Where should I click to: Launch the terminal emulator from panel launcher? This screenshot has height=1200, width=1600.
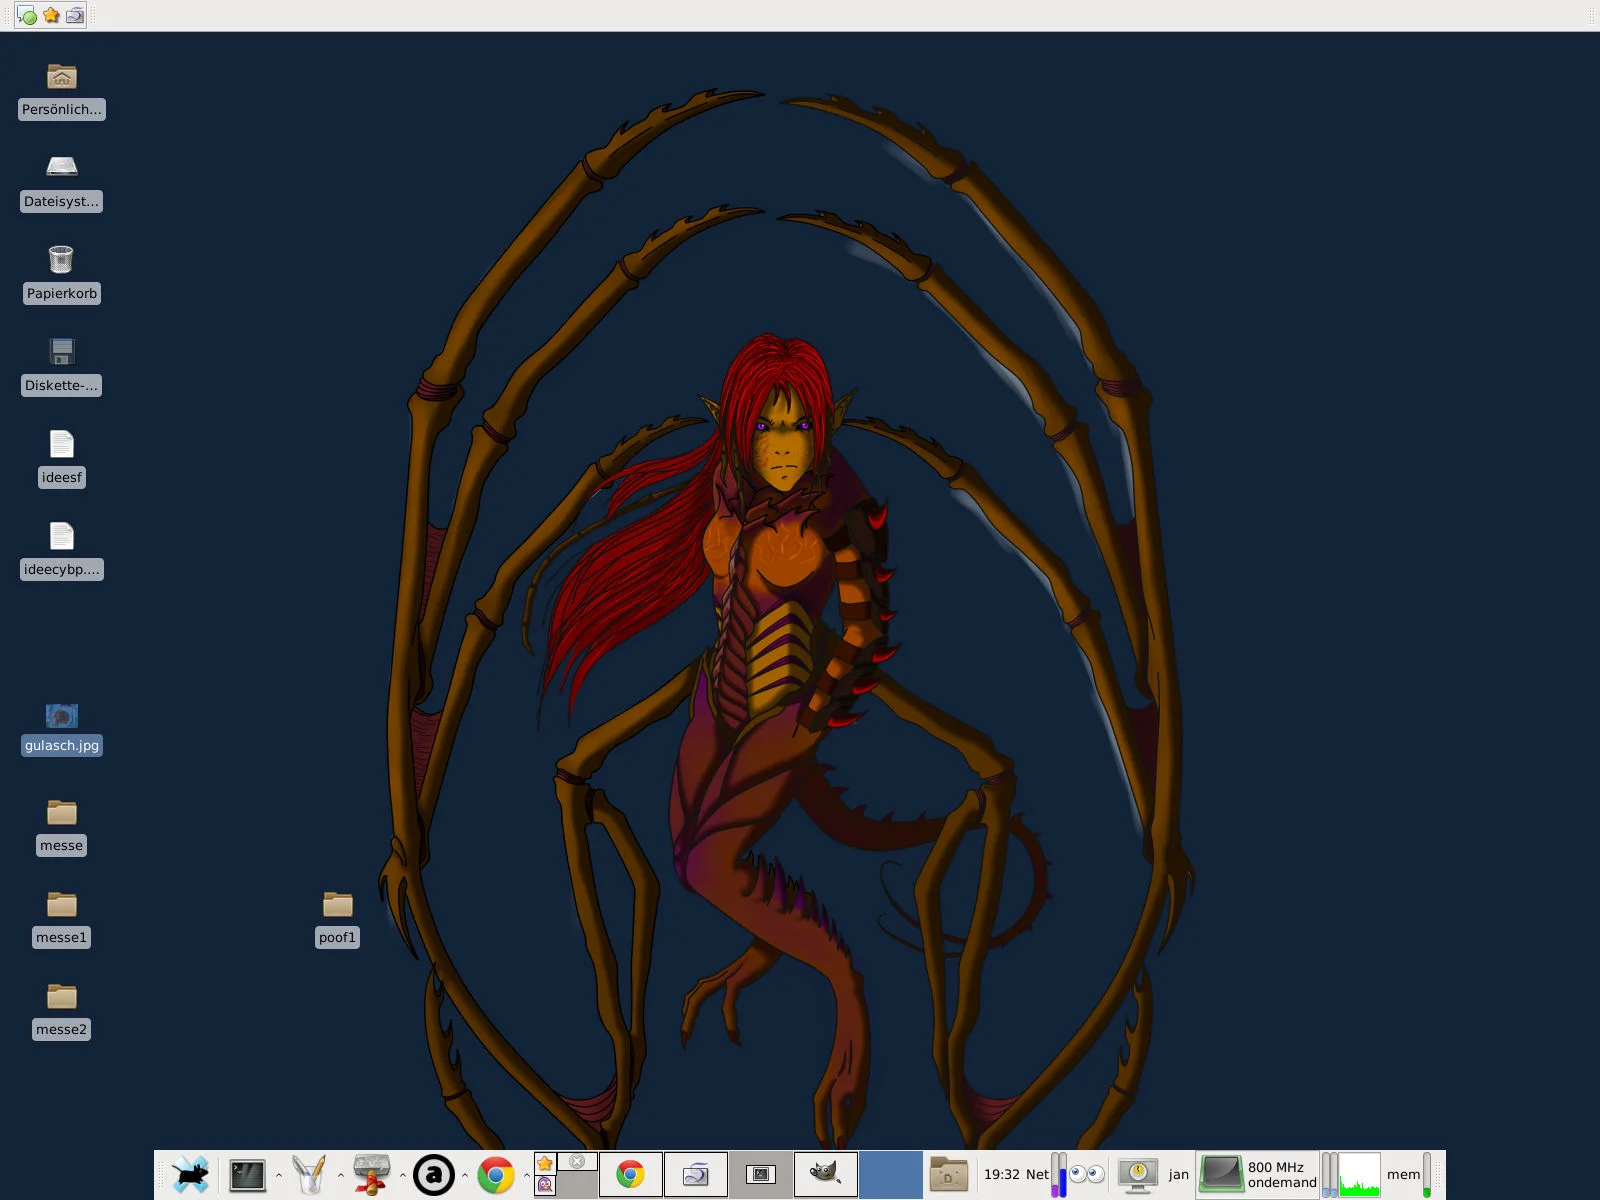[247, 1175]
